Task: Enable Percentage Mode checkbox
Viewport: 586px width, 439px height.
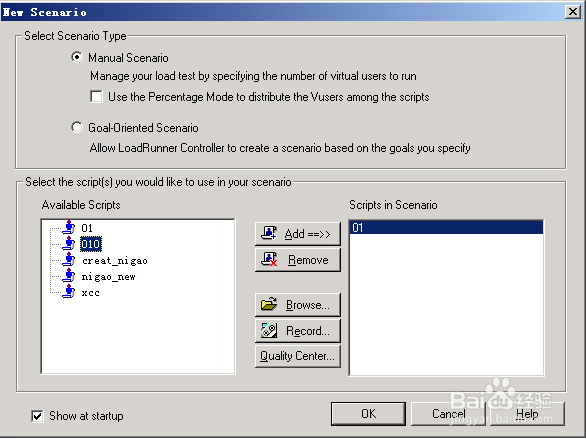Action: pyautogui.click(x=96, y=97)
